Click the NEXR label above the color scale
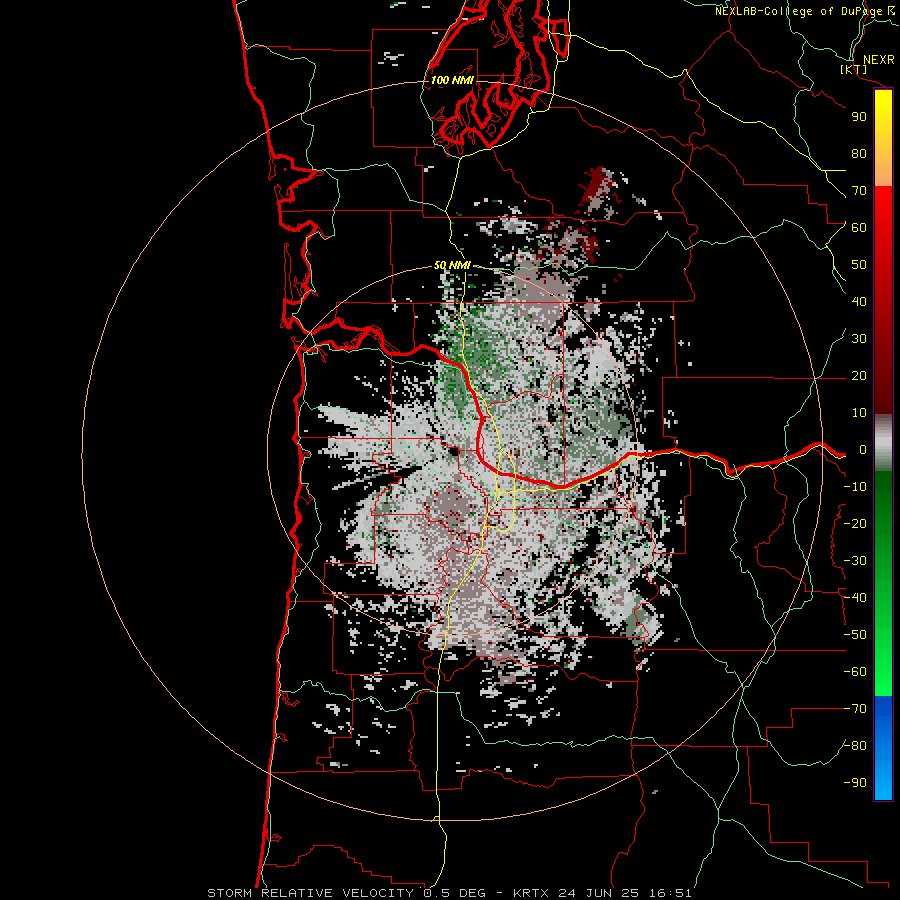The width and height of the screenshot is (900, 900). (x=879, y=60)
